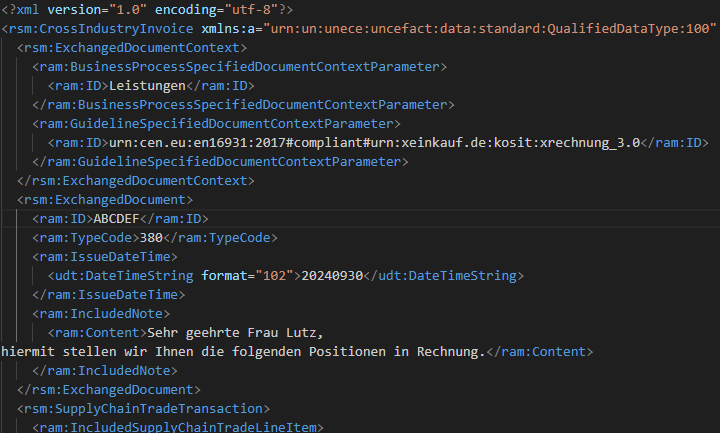Screen dimensions: 720x433
Task: Click the opening ram:IssueDateTime tag
Action: [105, 257]
